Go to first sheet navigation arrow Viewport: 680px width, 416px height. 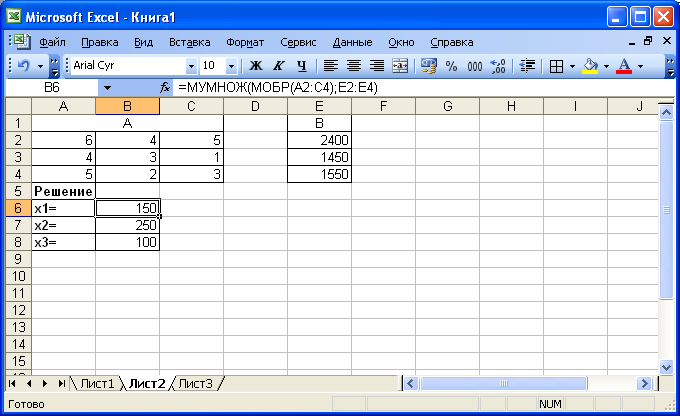(12, 383)
